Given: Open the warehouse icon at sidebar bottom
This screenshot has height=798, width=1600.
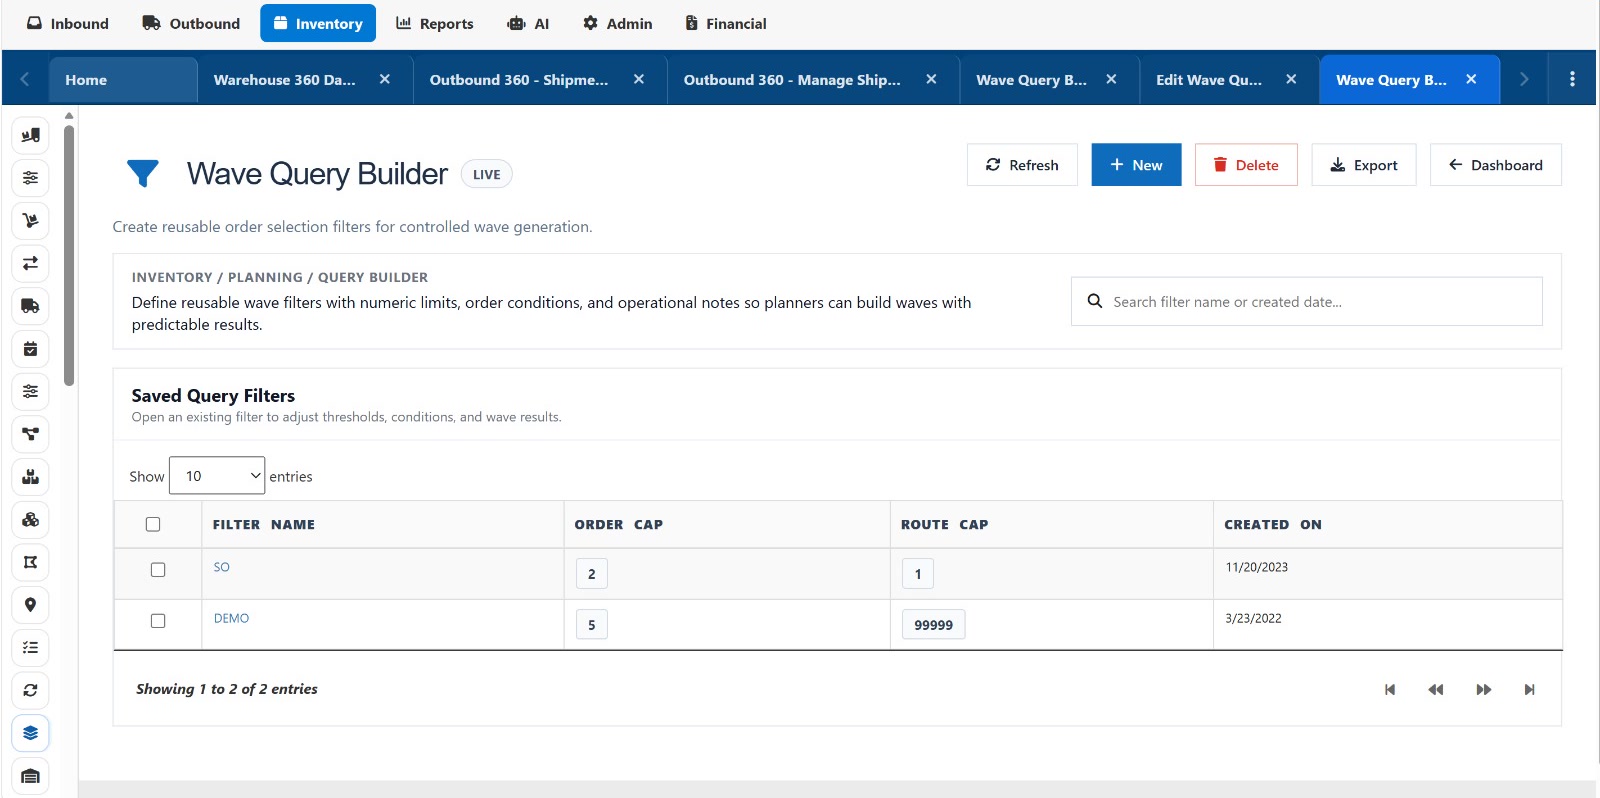Looking at the screenshot, I should (x=31, y=776).
